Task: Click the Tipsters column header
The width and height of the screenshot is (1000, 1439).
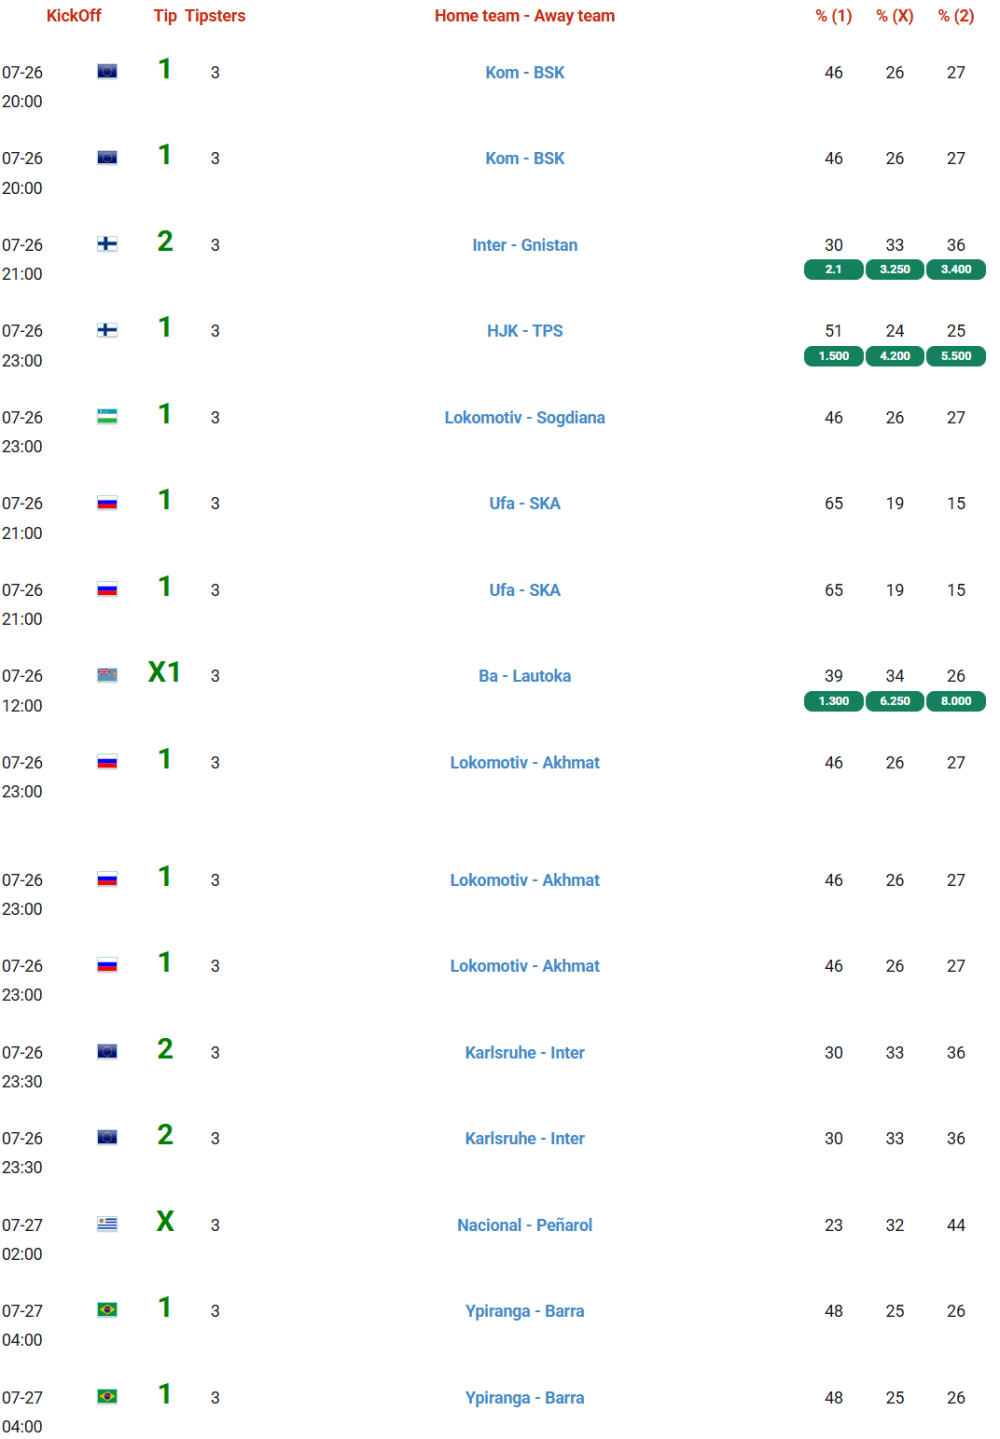Action: click(215, 16)
